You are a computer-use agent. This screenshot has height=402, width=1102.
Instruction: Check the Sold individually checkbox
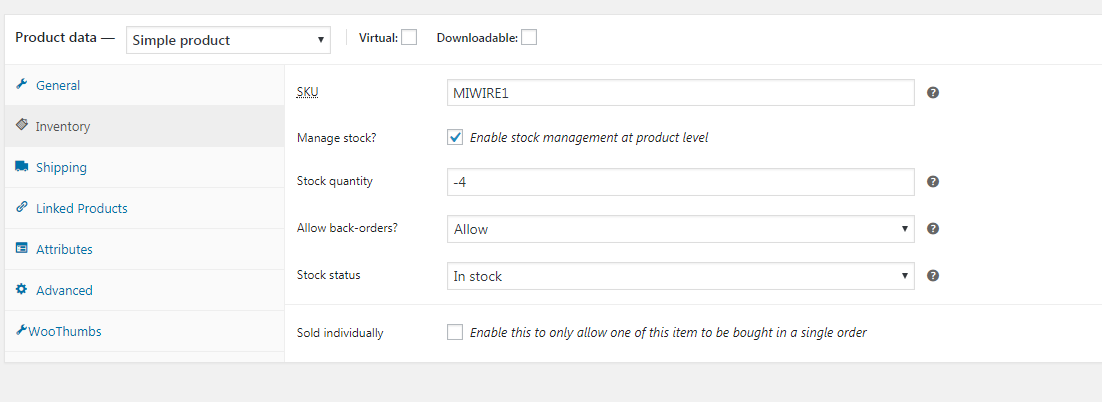(x=455, y=332)
